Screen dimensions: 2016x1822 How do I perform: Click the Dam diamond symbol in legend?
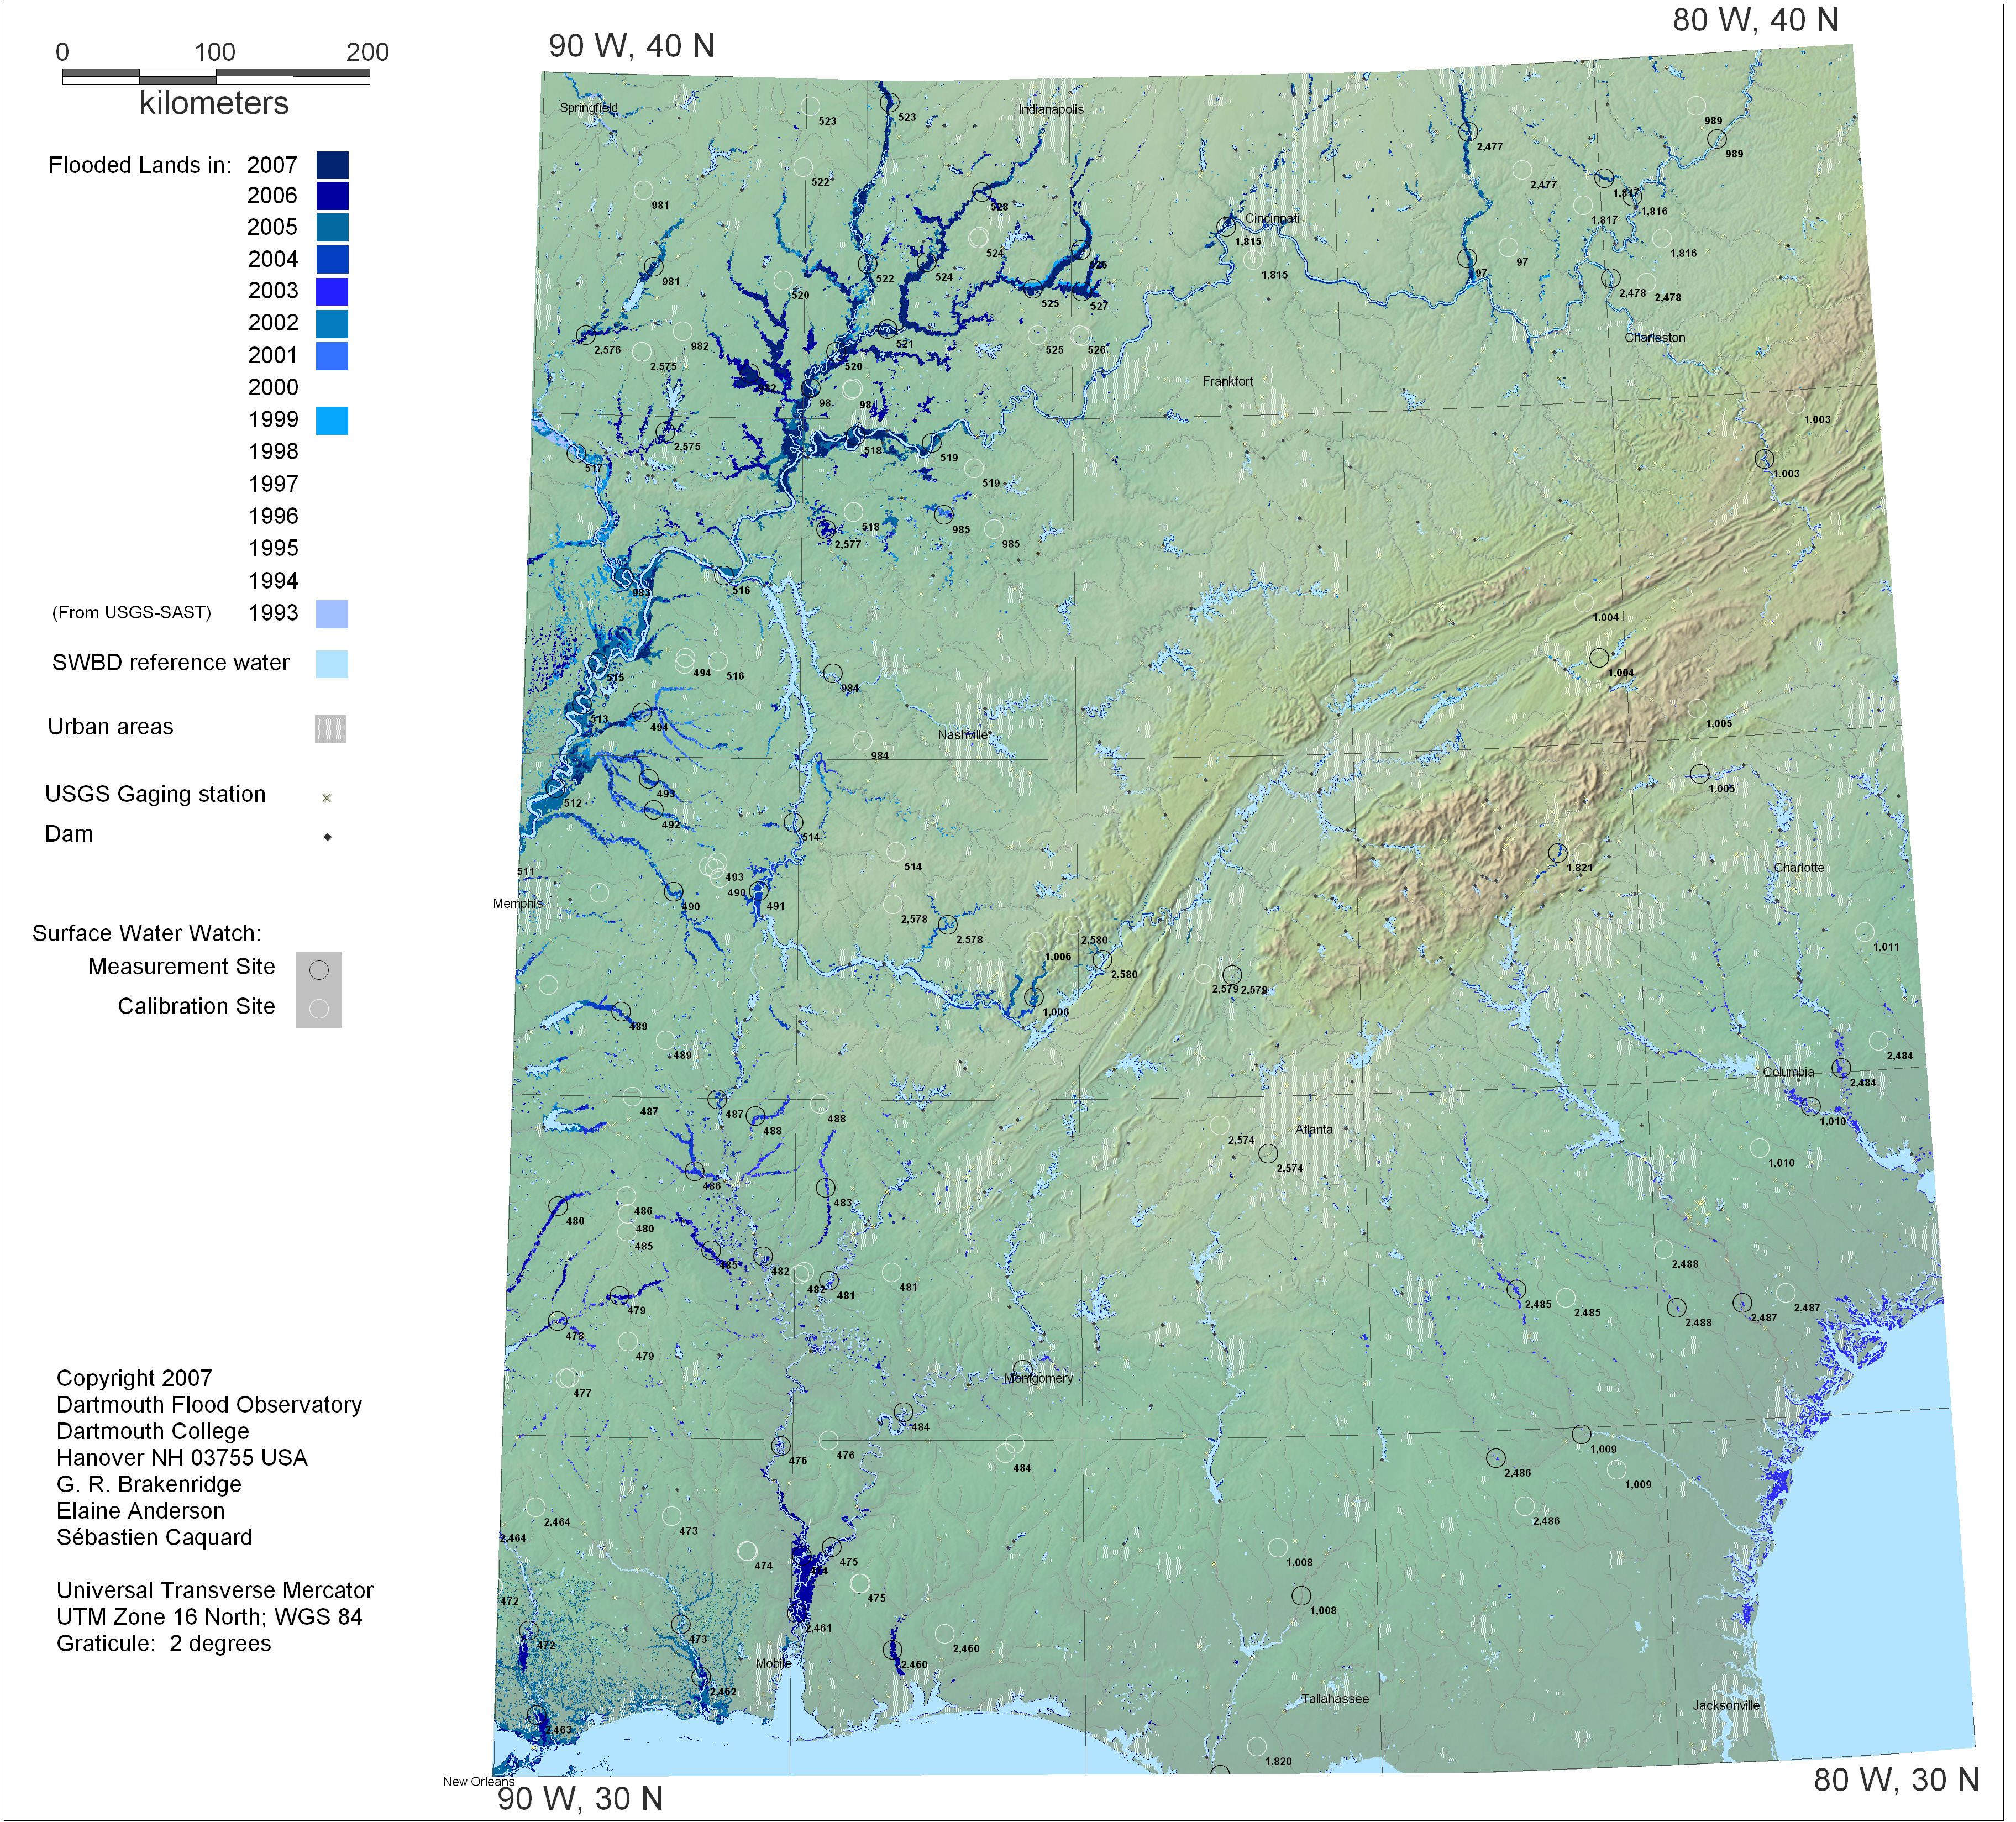[327, 836]
